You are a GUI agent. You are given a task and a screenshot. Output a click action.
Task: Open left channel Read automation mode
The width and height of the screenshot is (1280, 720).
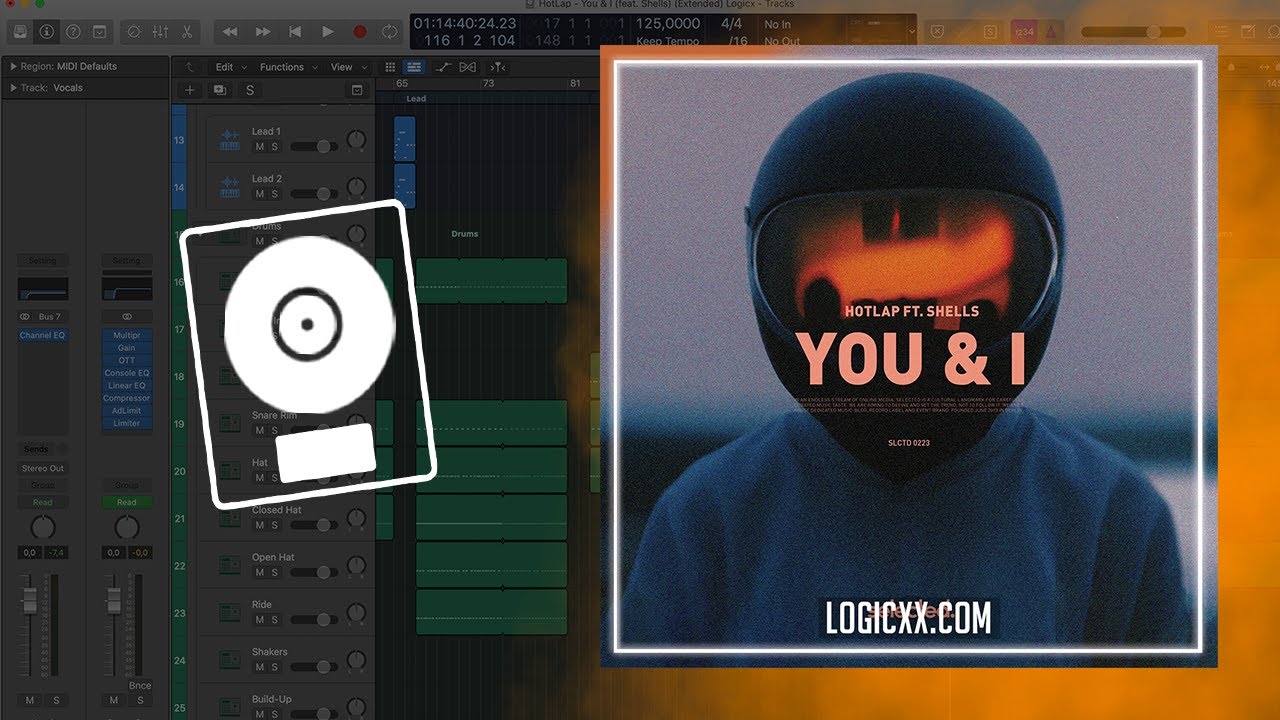click(x=42, y=502)
